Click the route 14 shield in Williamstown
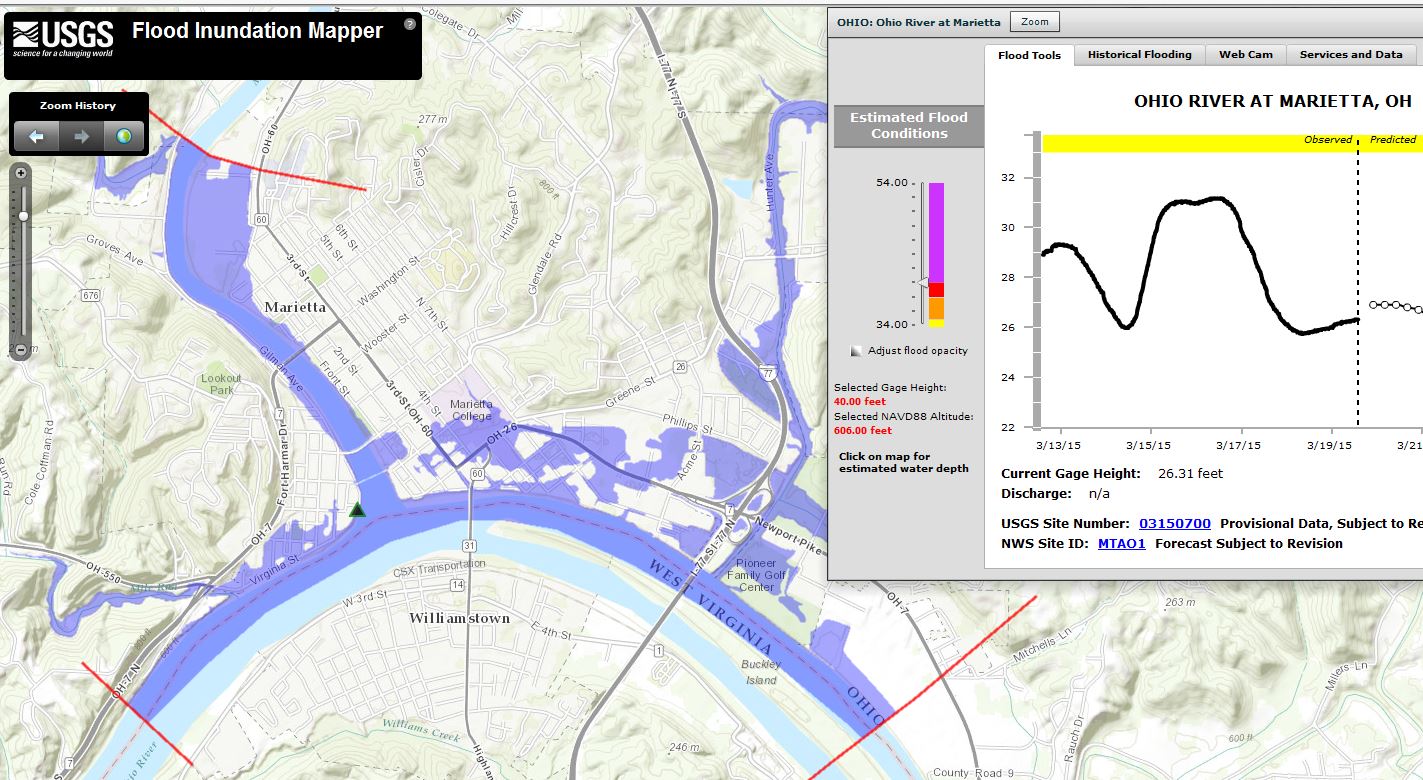The height and width of the screenshot is (780, 1423). (457, 584)
